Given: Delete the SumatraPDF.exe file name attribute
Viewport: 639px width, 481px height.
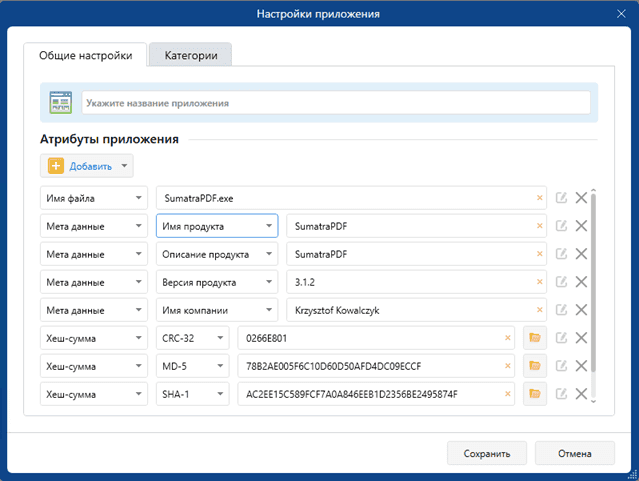Looking at the screenshot, I should [x=581, y=198].
